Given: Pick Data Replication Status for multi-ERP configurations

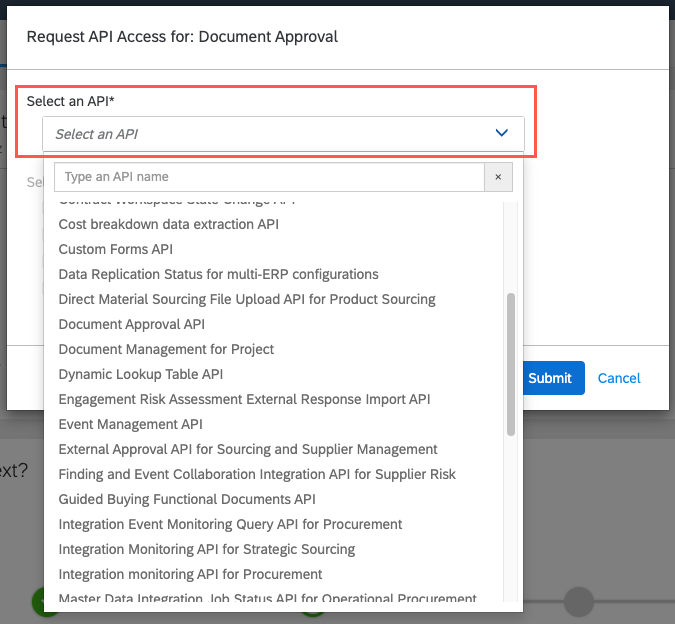Looking at the screenshot, I should click(x=218, y=274).
